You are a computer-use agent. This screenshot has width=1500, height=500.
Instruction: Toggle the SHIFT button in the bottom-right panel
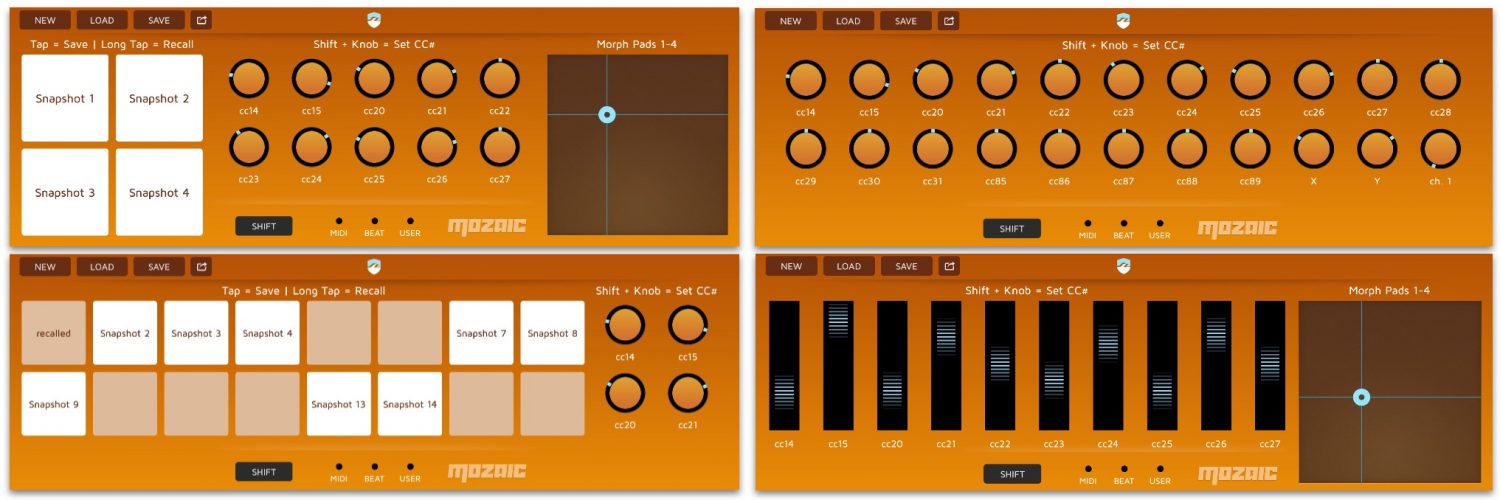click(1012, 474)
